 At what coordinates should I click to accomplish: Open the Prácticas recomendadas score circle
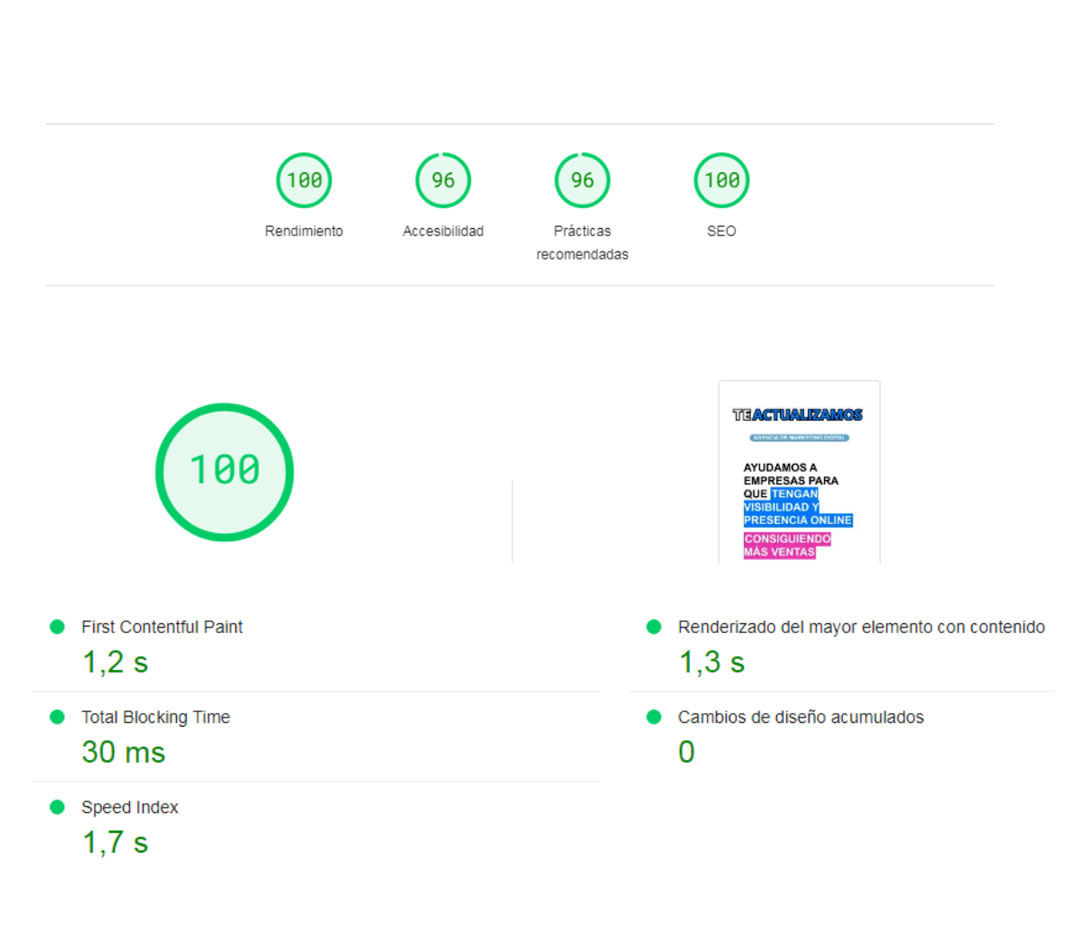(582, 181)
